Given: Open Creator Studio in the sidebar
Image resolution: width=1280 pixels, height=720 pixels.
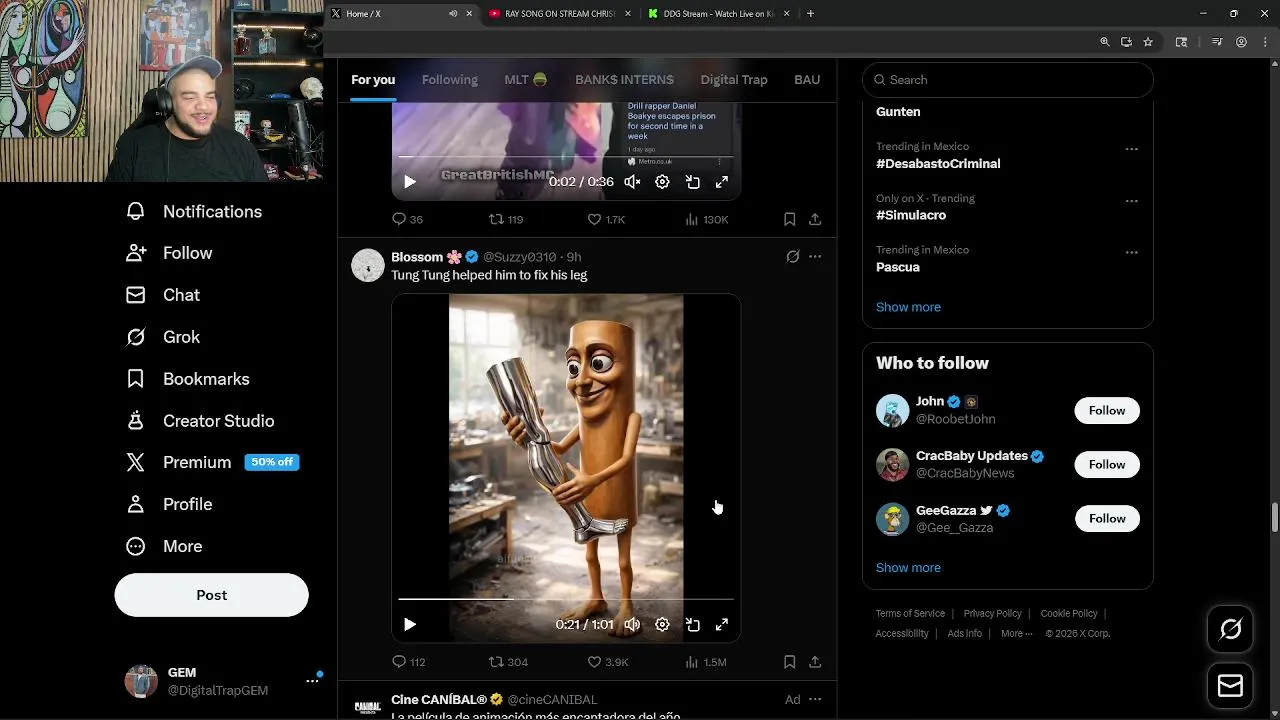Looking at the screenshot, I should tap(200, 421).
